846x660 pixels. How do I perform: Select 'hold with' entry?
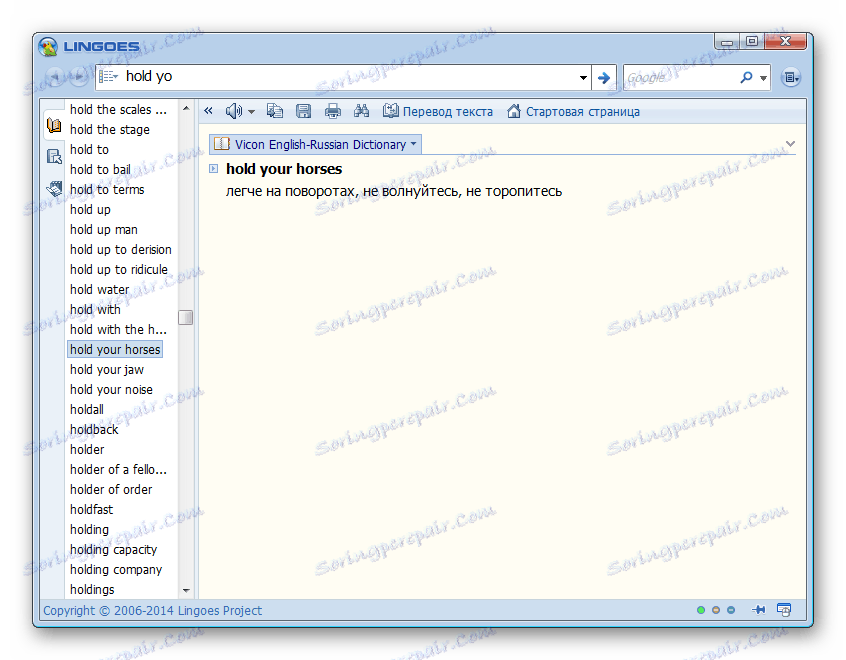[95, 309]
